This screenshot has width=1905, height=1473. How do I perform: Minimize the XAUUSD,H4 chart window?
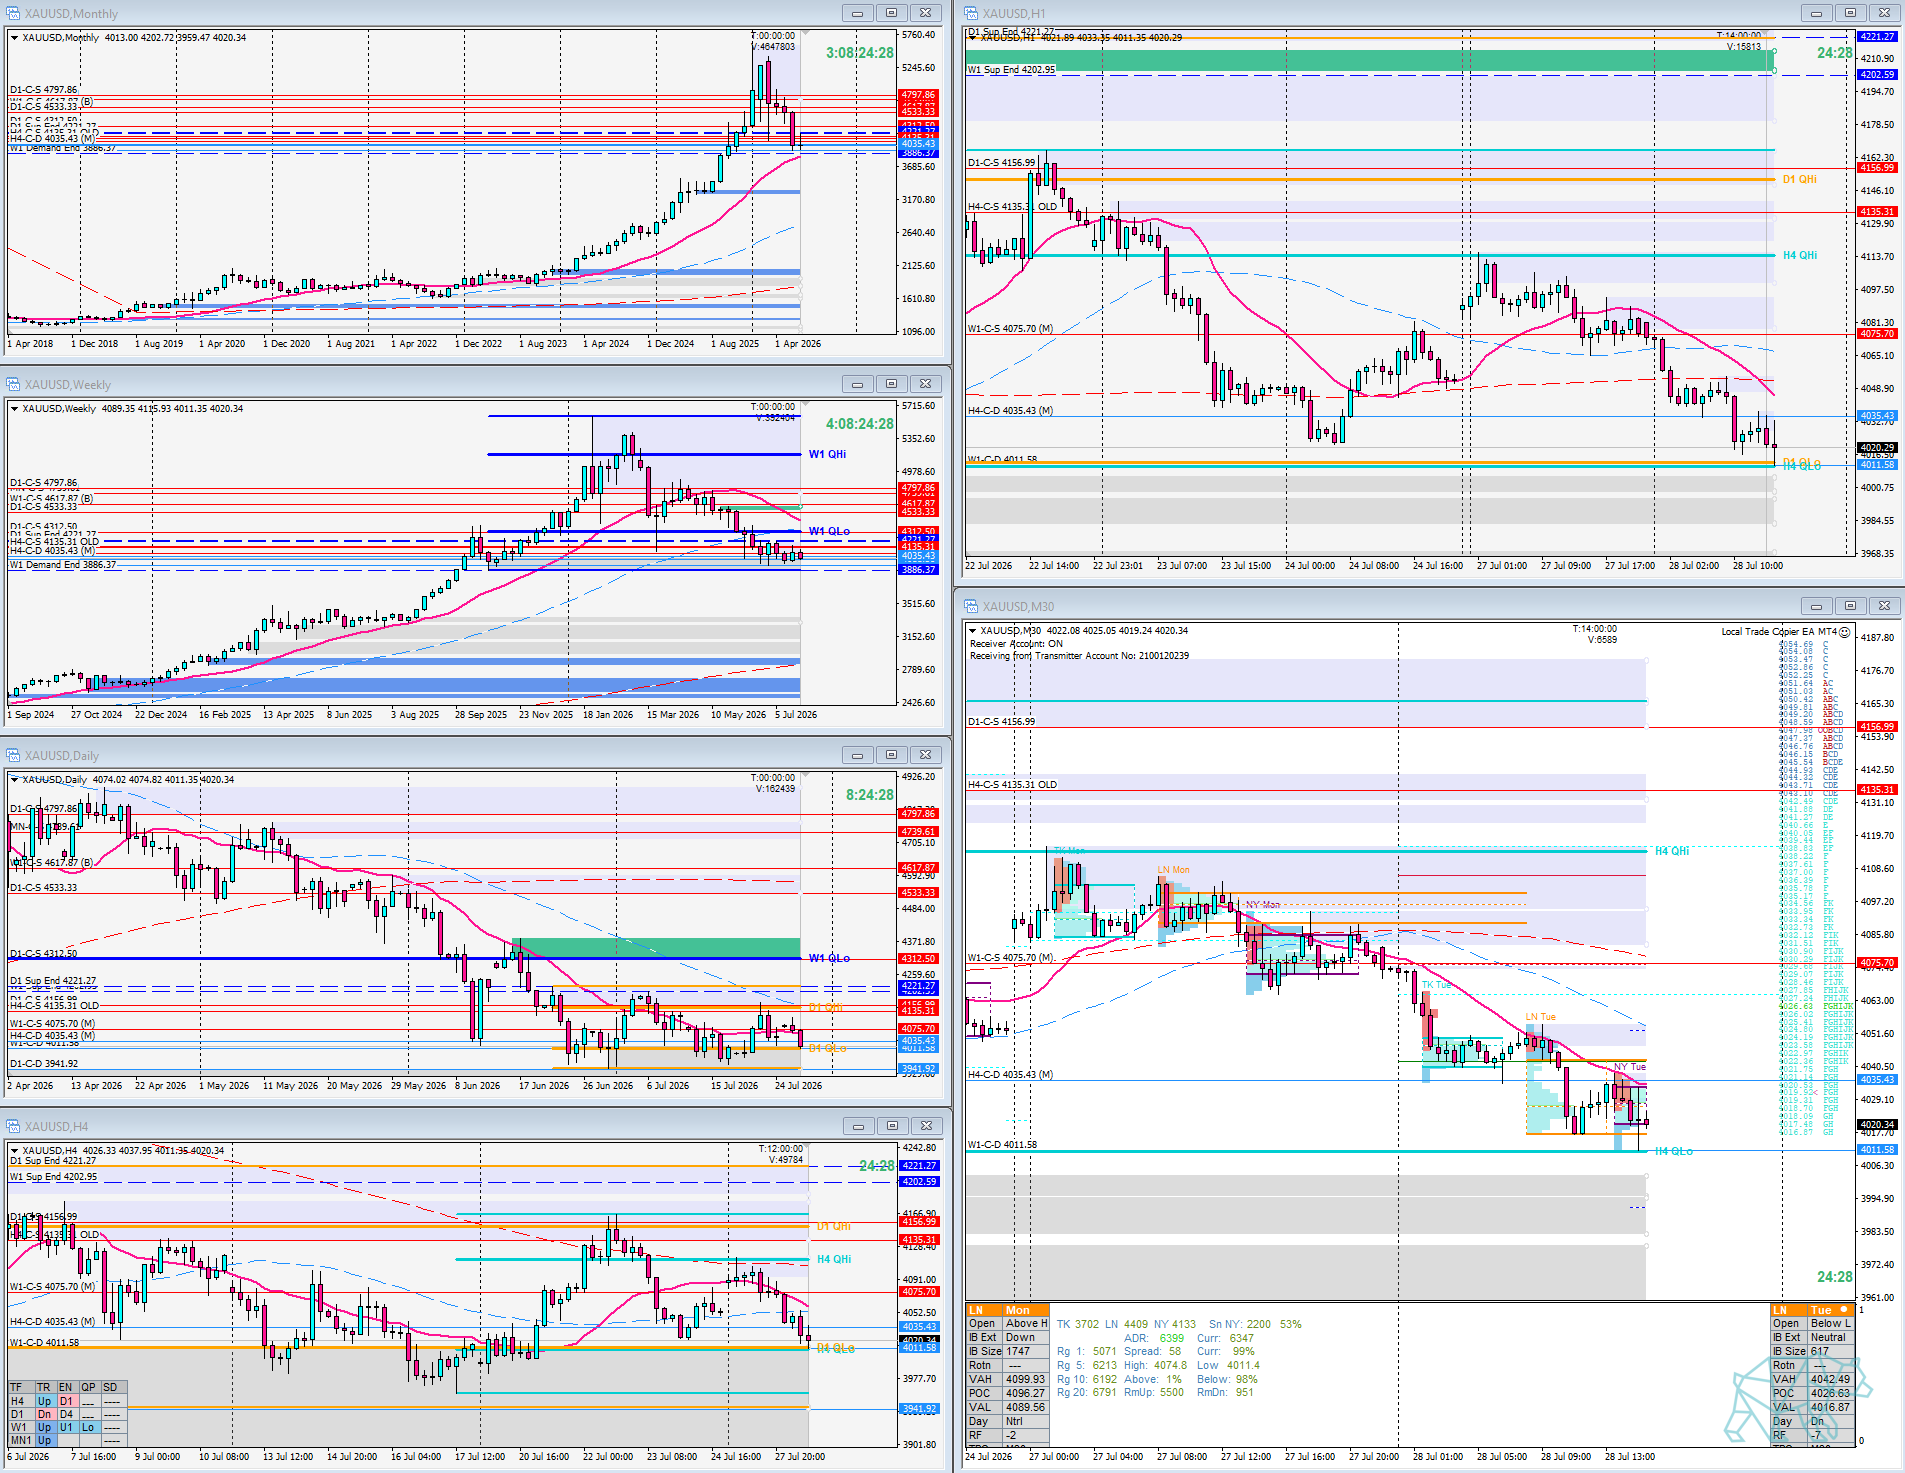[x=858, y=1126]
